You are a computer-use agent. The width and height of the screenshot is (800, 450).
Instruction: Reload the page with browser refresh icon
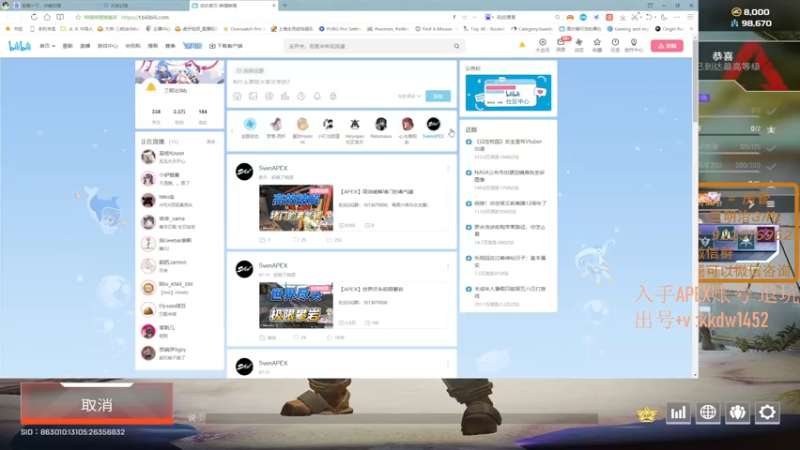point(34,17)
